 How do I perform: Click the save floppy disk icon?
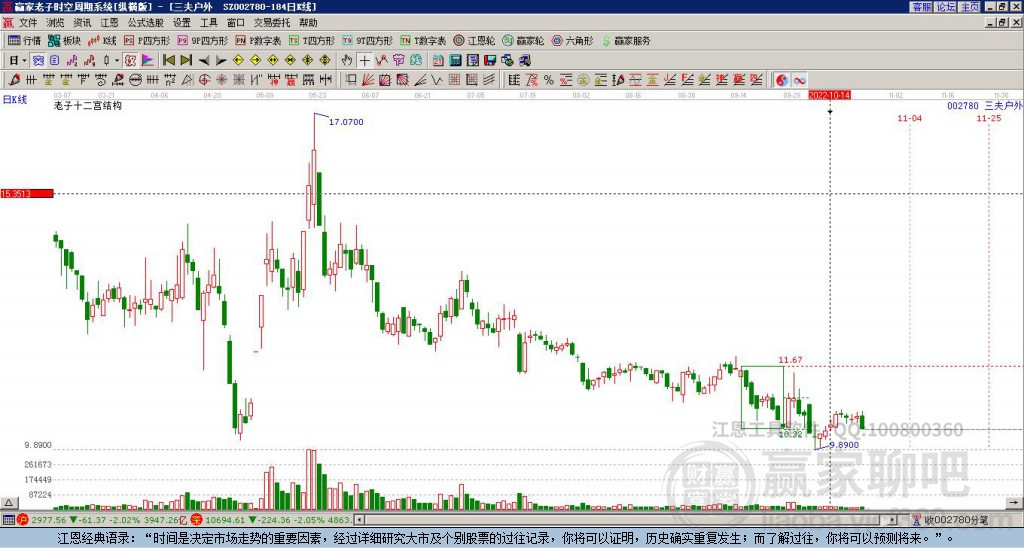point(490,60)
